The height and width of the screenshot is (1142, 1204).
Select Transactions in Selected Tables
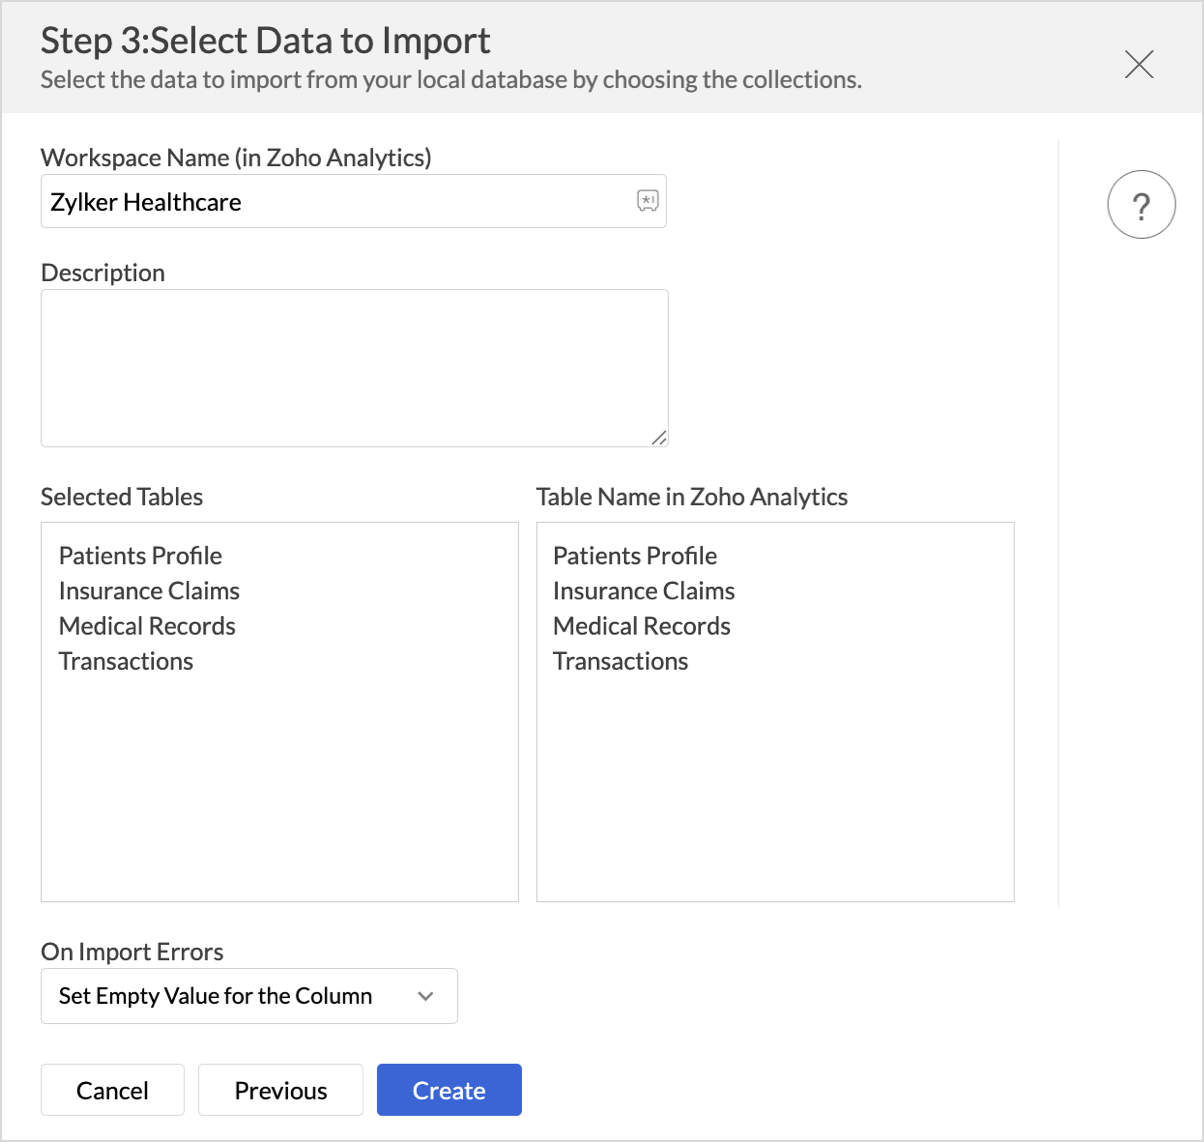[x=126, y=661]
